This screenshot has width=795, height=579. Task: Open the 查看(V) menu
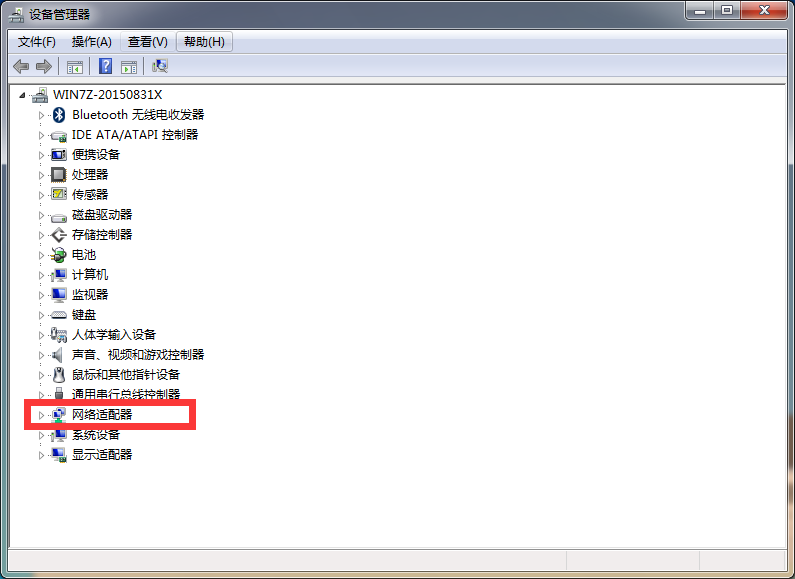148,42
